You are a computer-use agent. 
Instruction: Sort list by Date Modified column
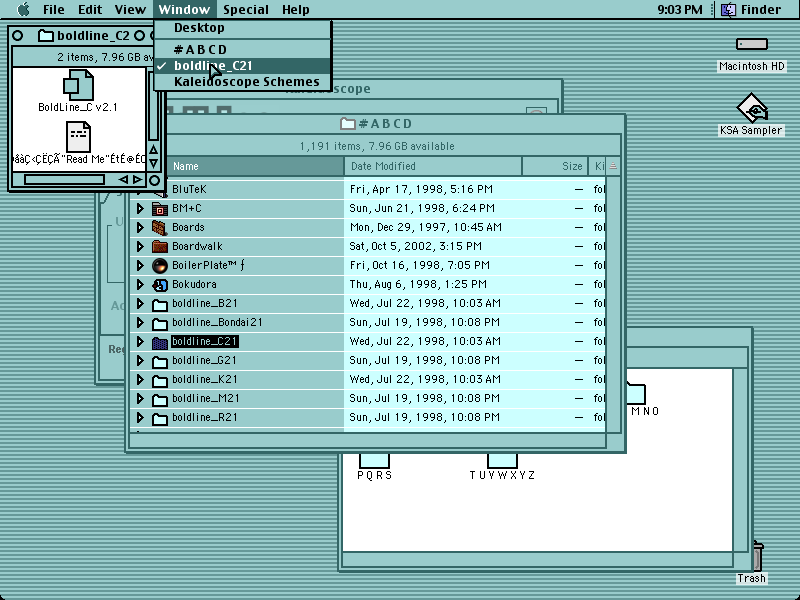click(433, 166)
